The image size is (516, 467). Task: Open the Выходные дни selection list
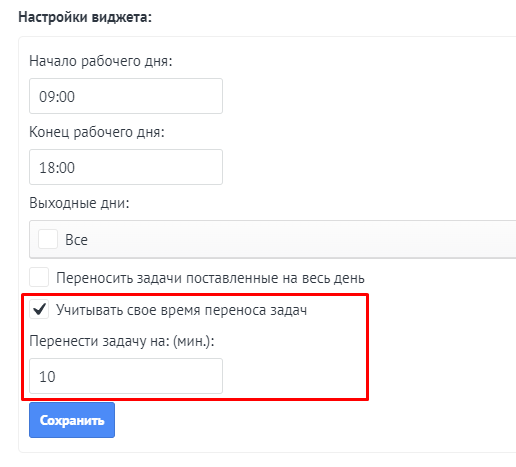click(272, 239)
